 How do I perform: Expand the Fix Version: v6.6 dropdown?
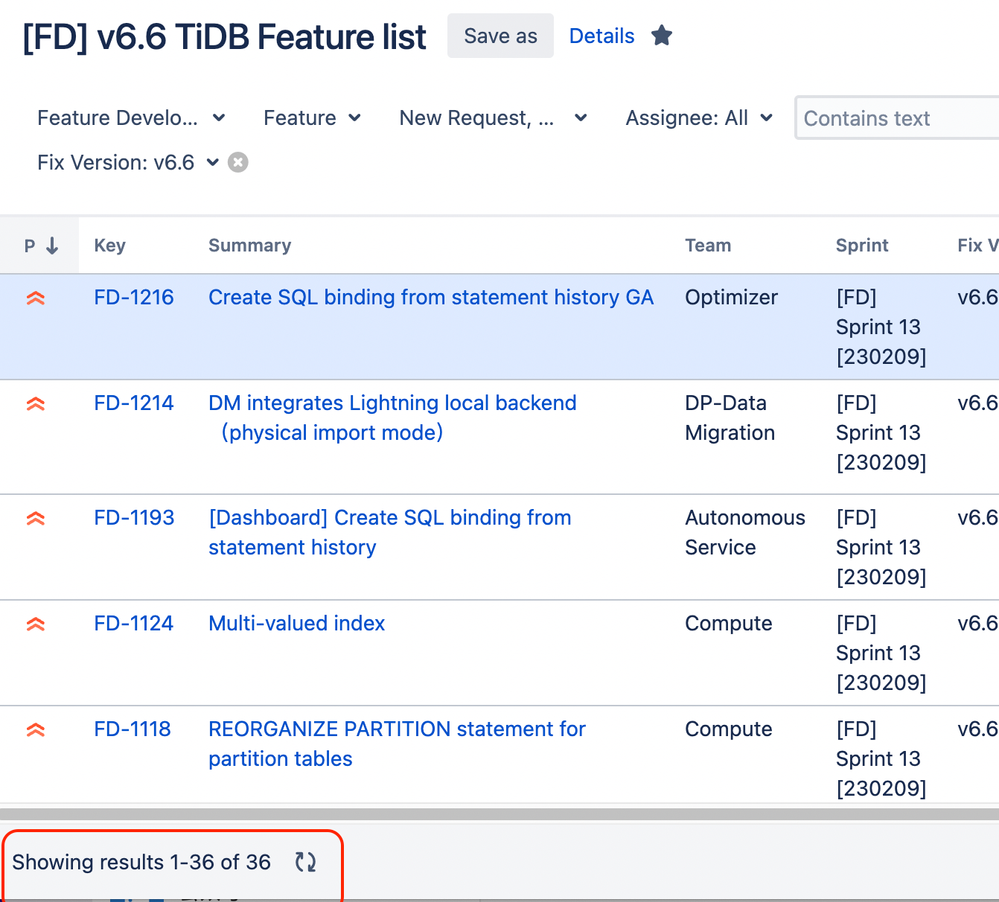(x=128, y=162)
